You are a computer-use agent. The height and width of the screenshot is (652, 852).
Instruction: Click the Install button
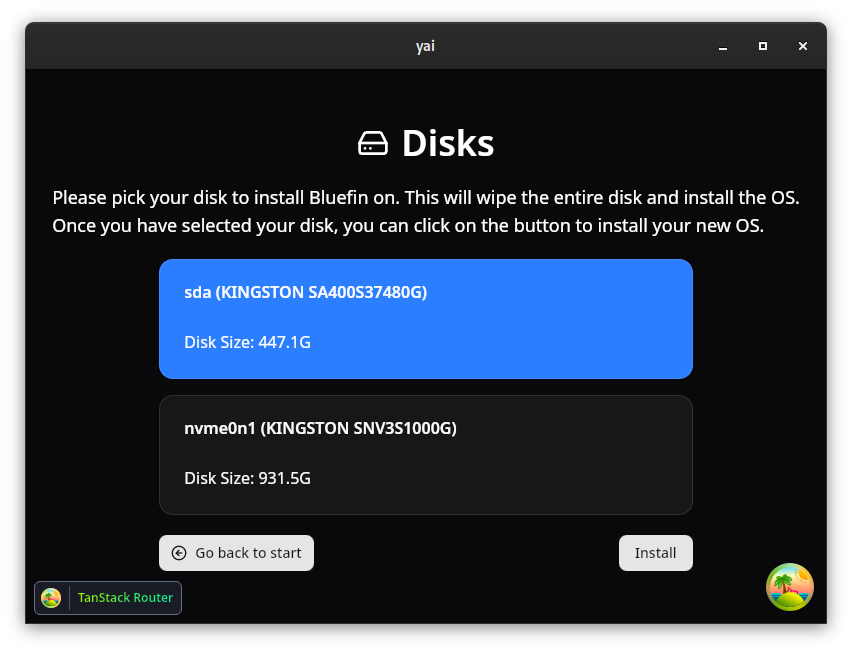[655, 553]
